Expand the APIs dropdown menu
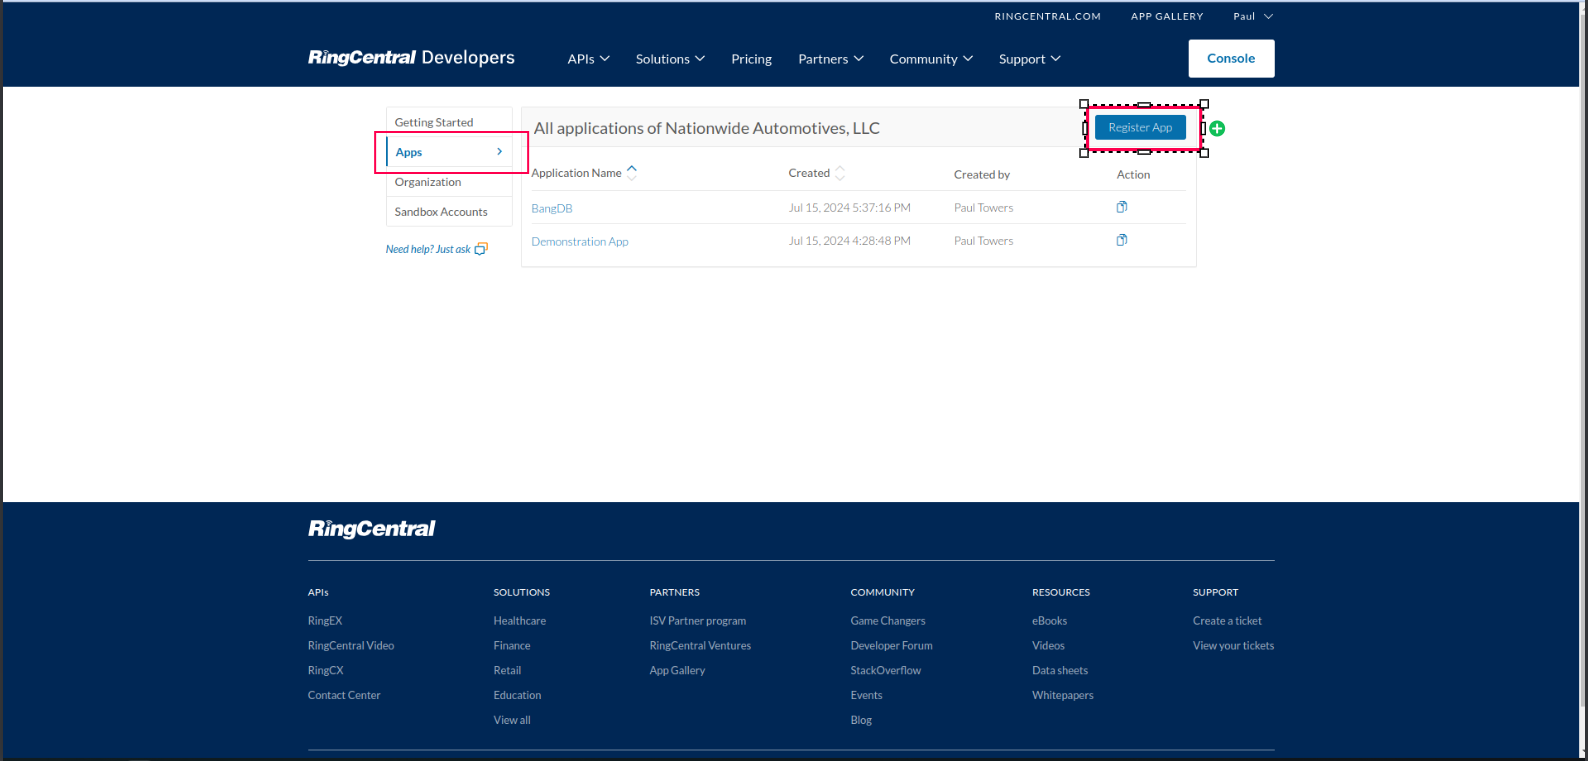1588x761 pixels. [x=588, y=59]
